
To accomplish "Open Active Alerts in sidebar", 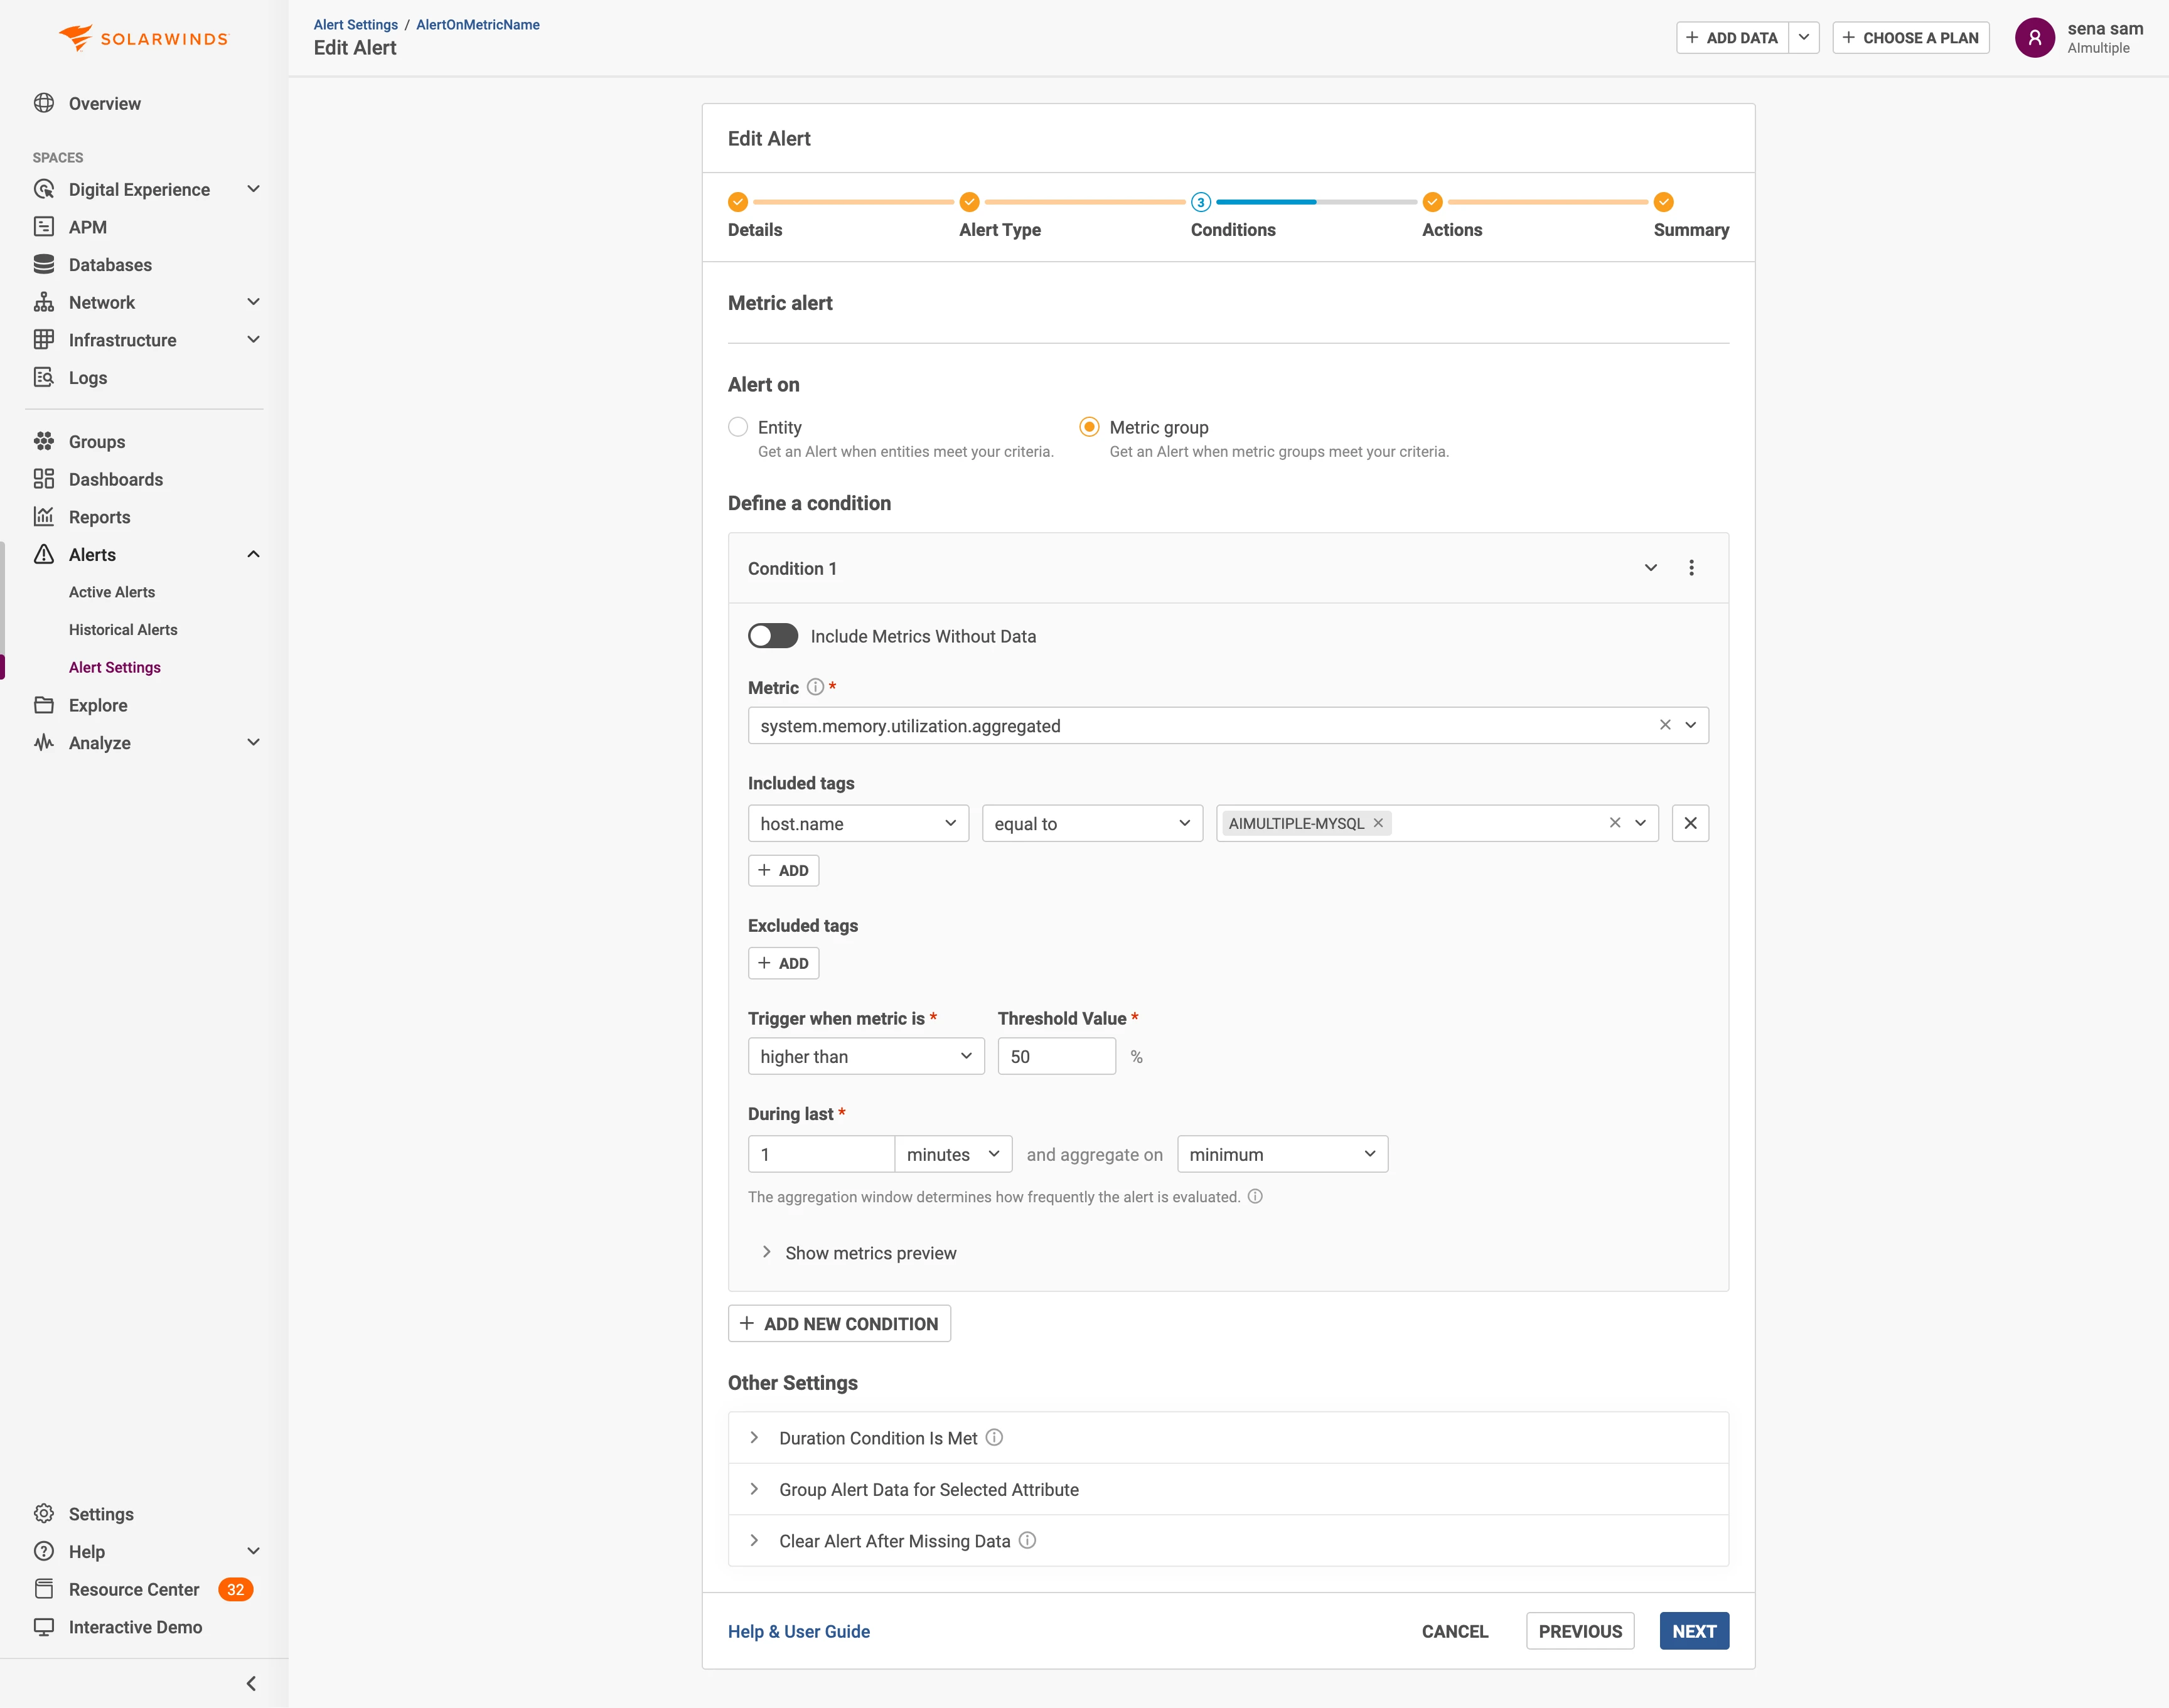I will 112,592.
